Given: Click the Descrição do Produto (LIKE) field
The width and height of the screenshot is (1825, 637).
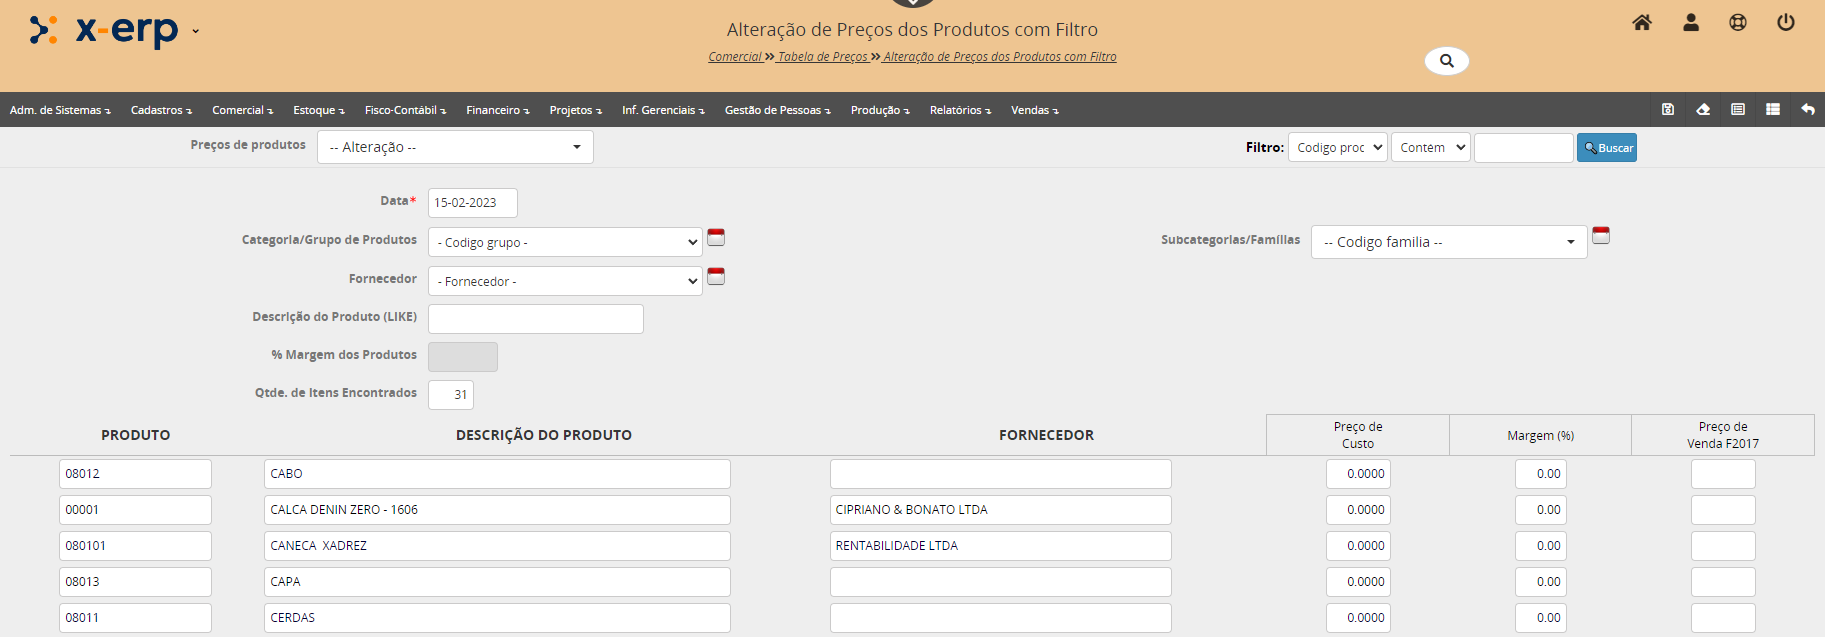Looking at the screenshot, I should click(x=535, y=319).
